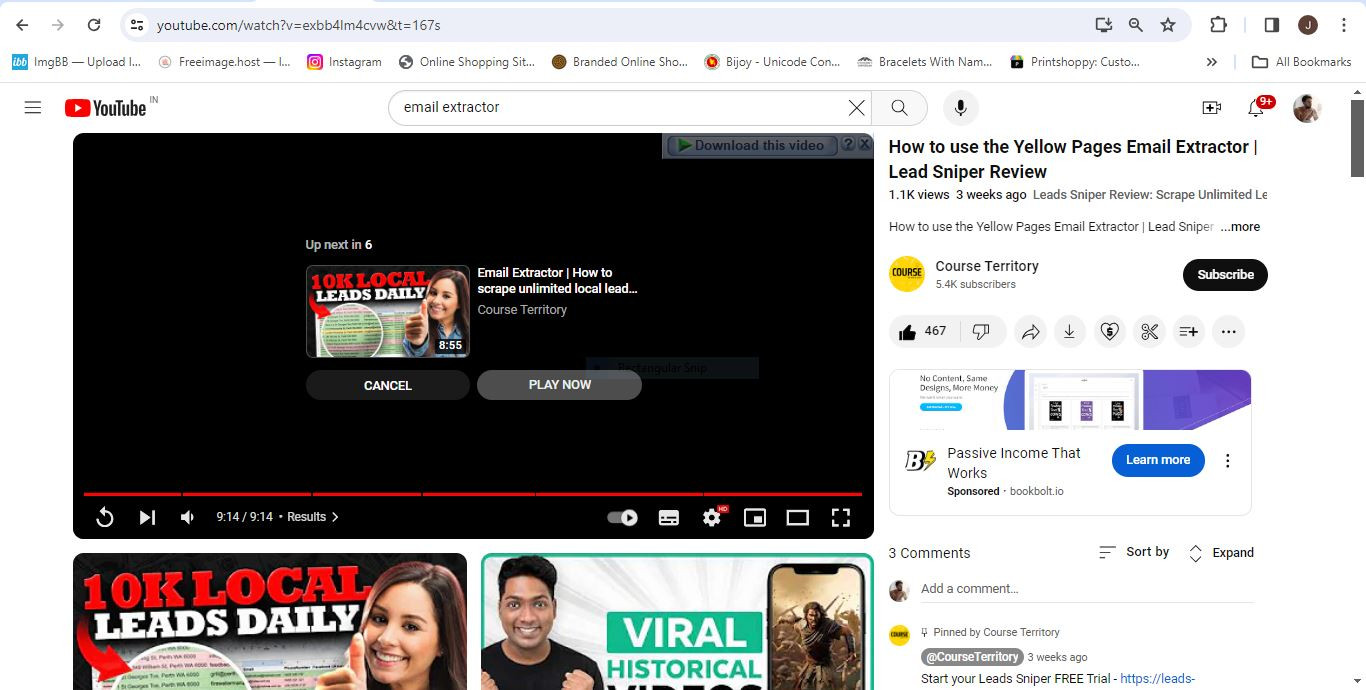Viewport: 1366px width, 690px height.
Task: Open the YouTube hamburger guide menu
Action: (x=33, y=107)
